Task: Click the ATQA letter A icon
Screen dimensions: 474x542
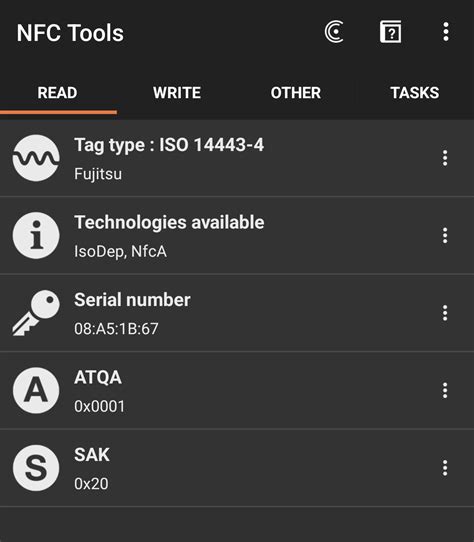Action: [36, 390]
